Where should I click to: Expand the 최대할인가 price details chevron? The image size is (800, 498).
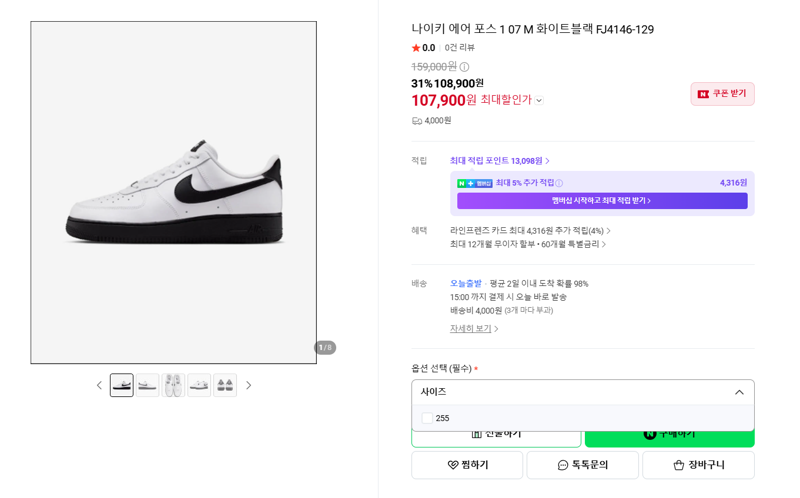[539, 101]
